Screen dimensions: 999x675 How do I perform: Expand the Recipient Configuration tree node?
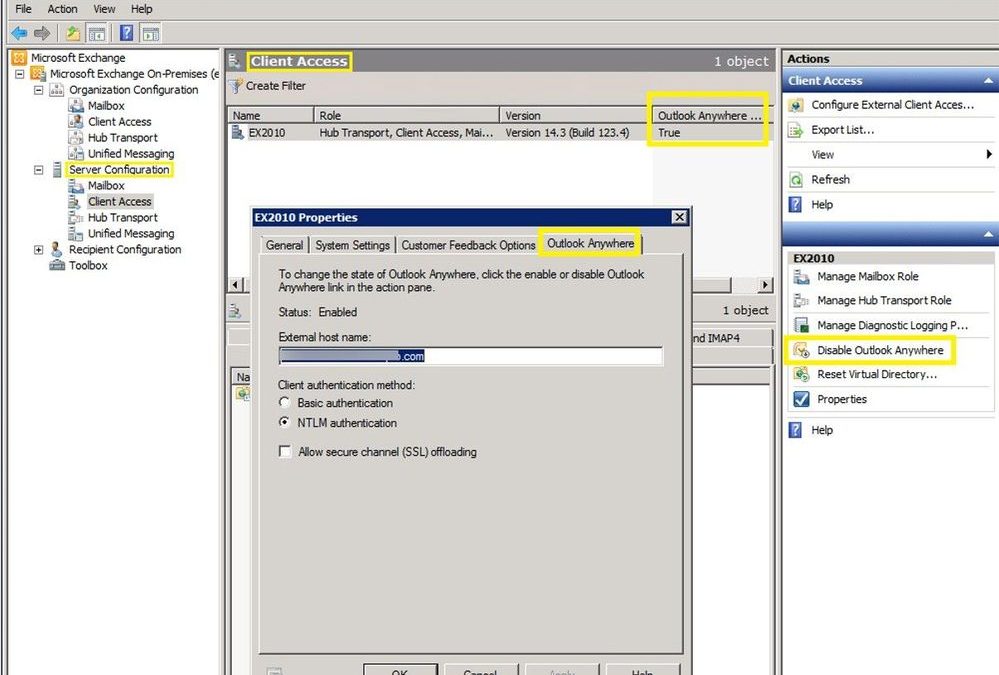click(x=39, y=250)
